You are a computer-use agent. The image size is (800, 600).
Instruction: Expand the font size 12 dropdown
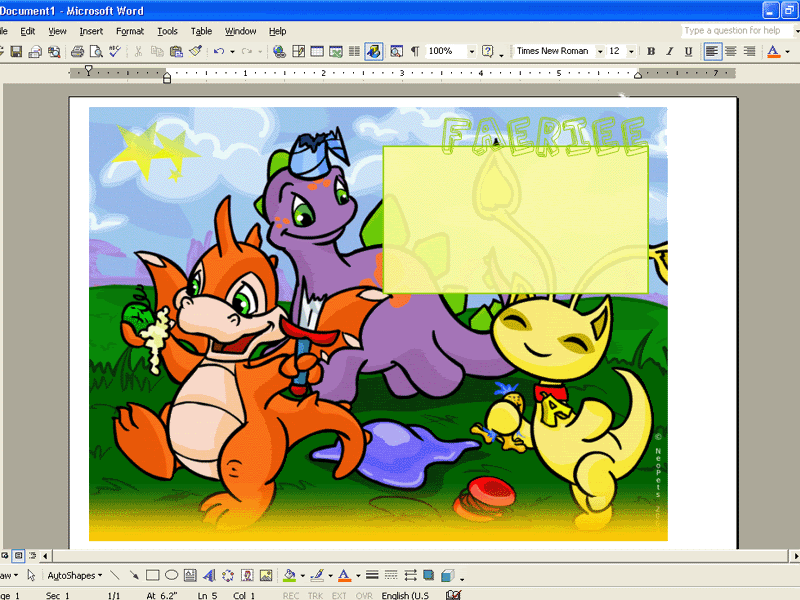pos(631,51)
